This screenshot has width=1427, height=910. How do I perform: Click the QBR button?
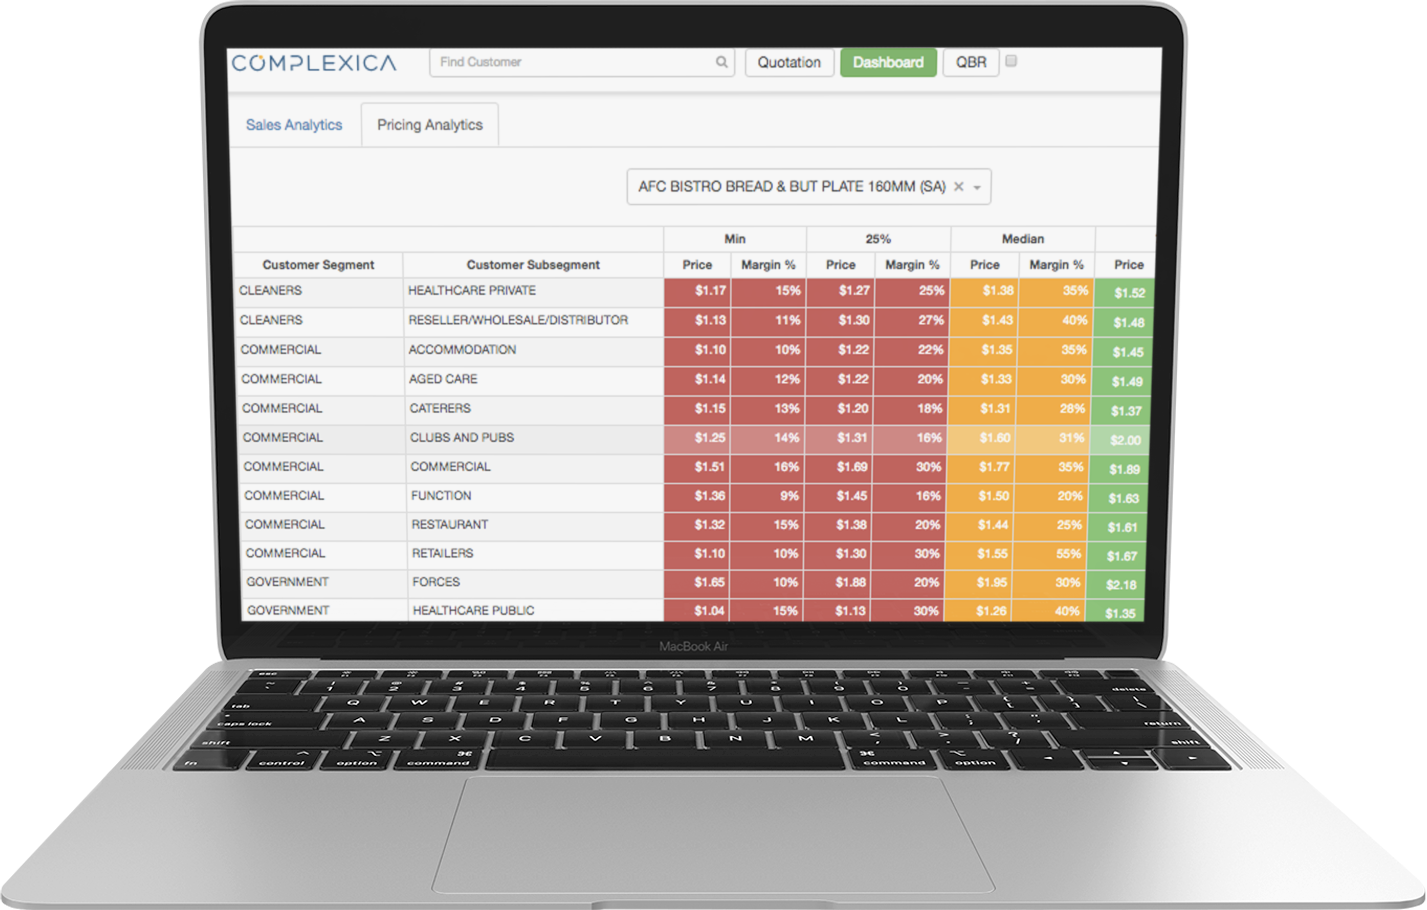(x=970, y=62)
